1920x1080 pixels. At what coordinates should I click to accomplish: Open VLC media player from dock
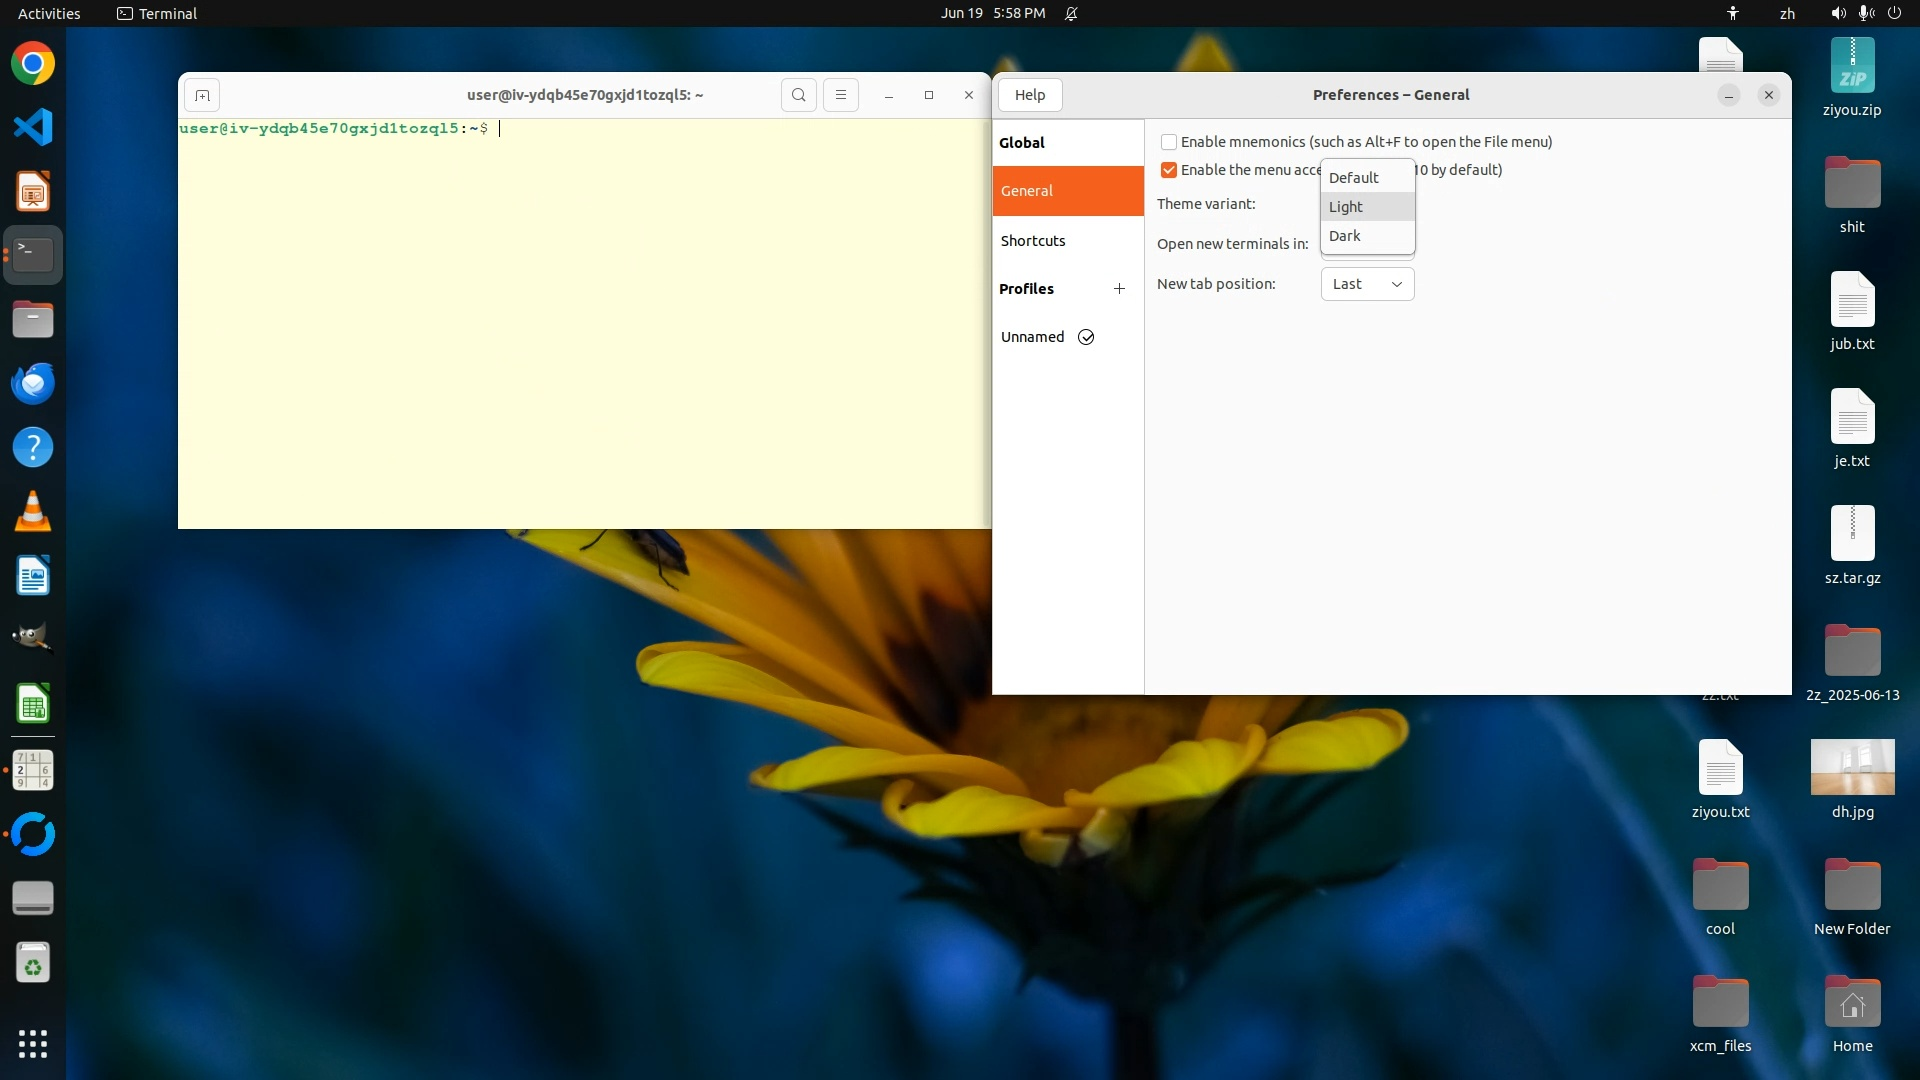(33, 511)
